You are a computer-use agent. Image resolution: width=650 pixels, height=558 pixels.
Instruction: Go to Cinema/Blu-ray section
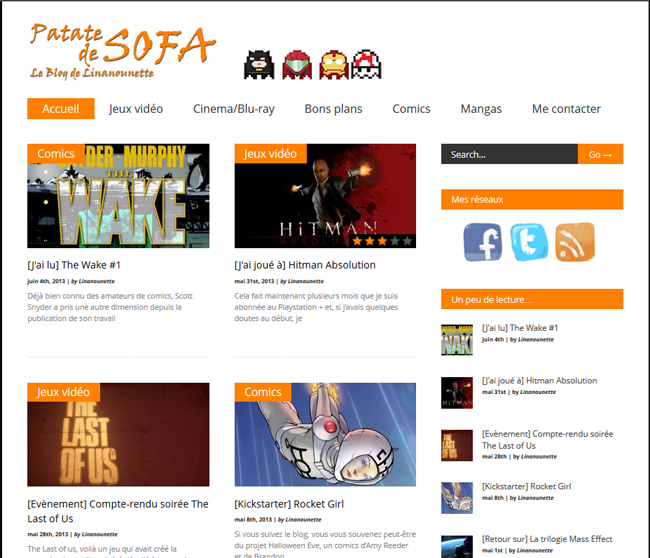(233, 109)
